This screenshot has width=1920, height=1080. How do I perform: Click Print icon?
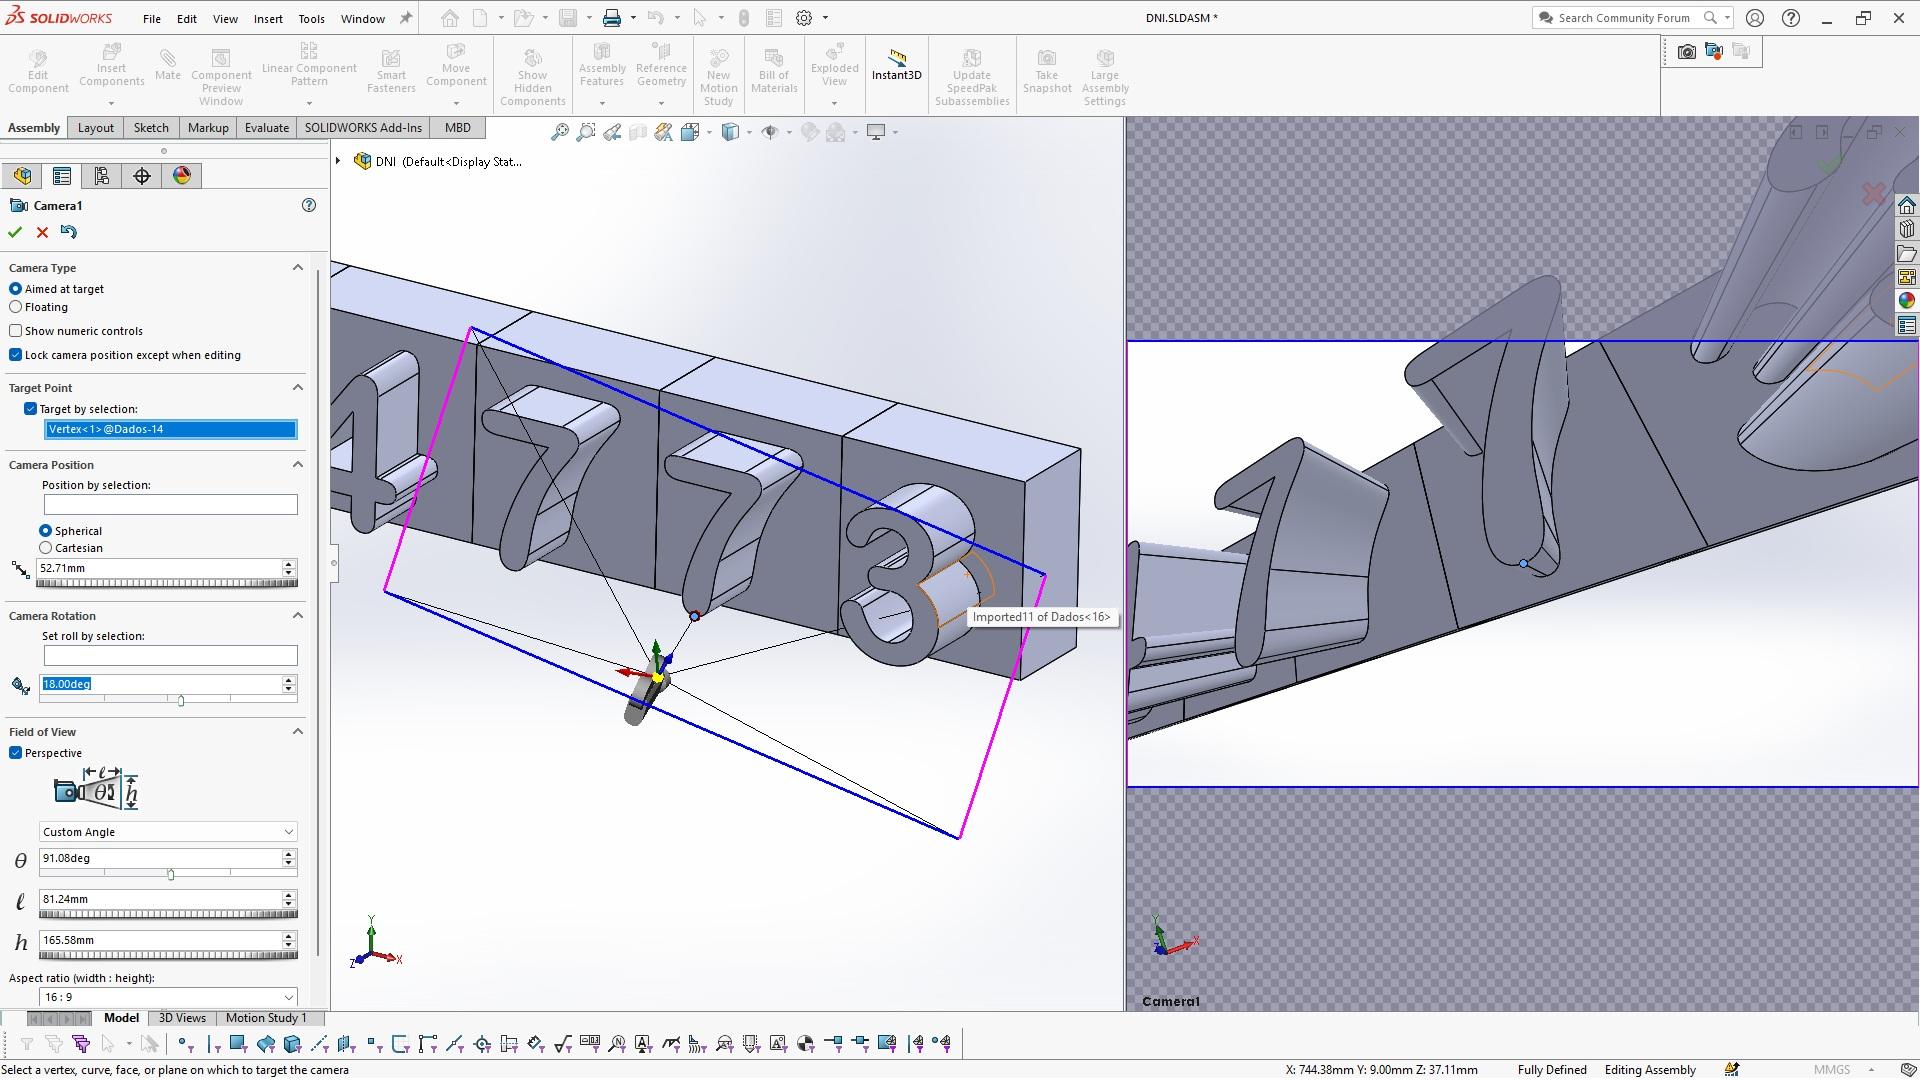click(612, 18)
